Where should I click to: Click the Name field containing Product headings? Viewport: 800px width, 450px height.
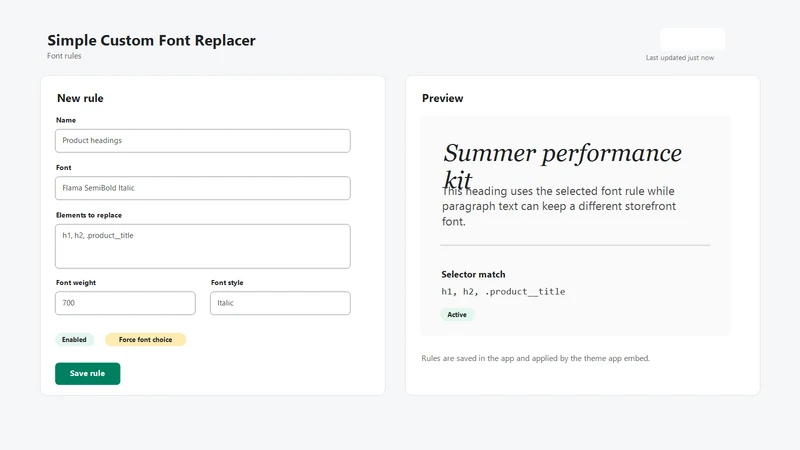click(x=203, y=140)
